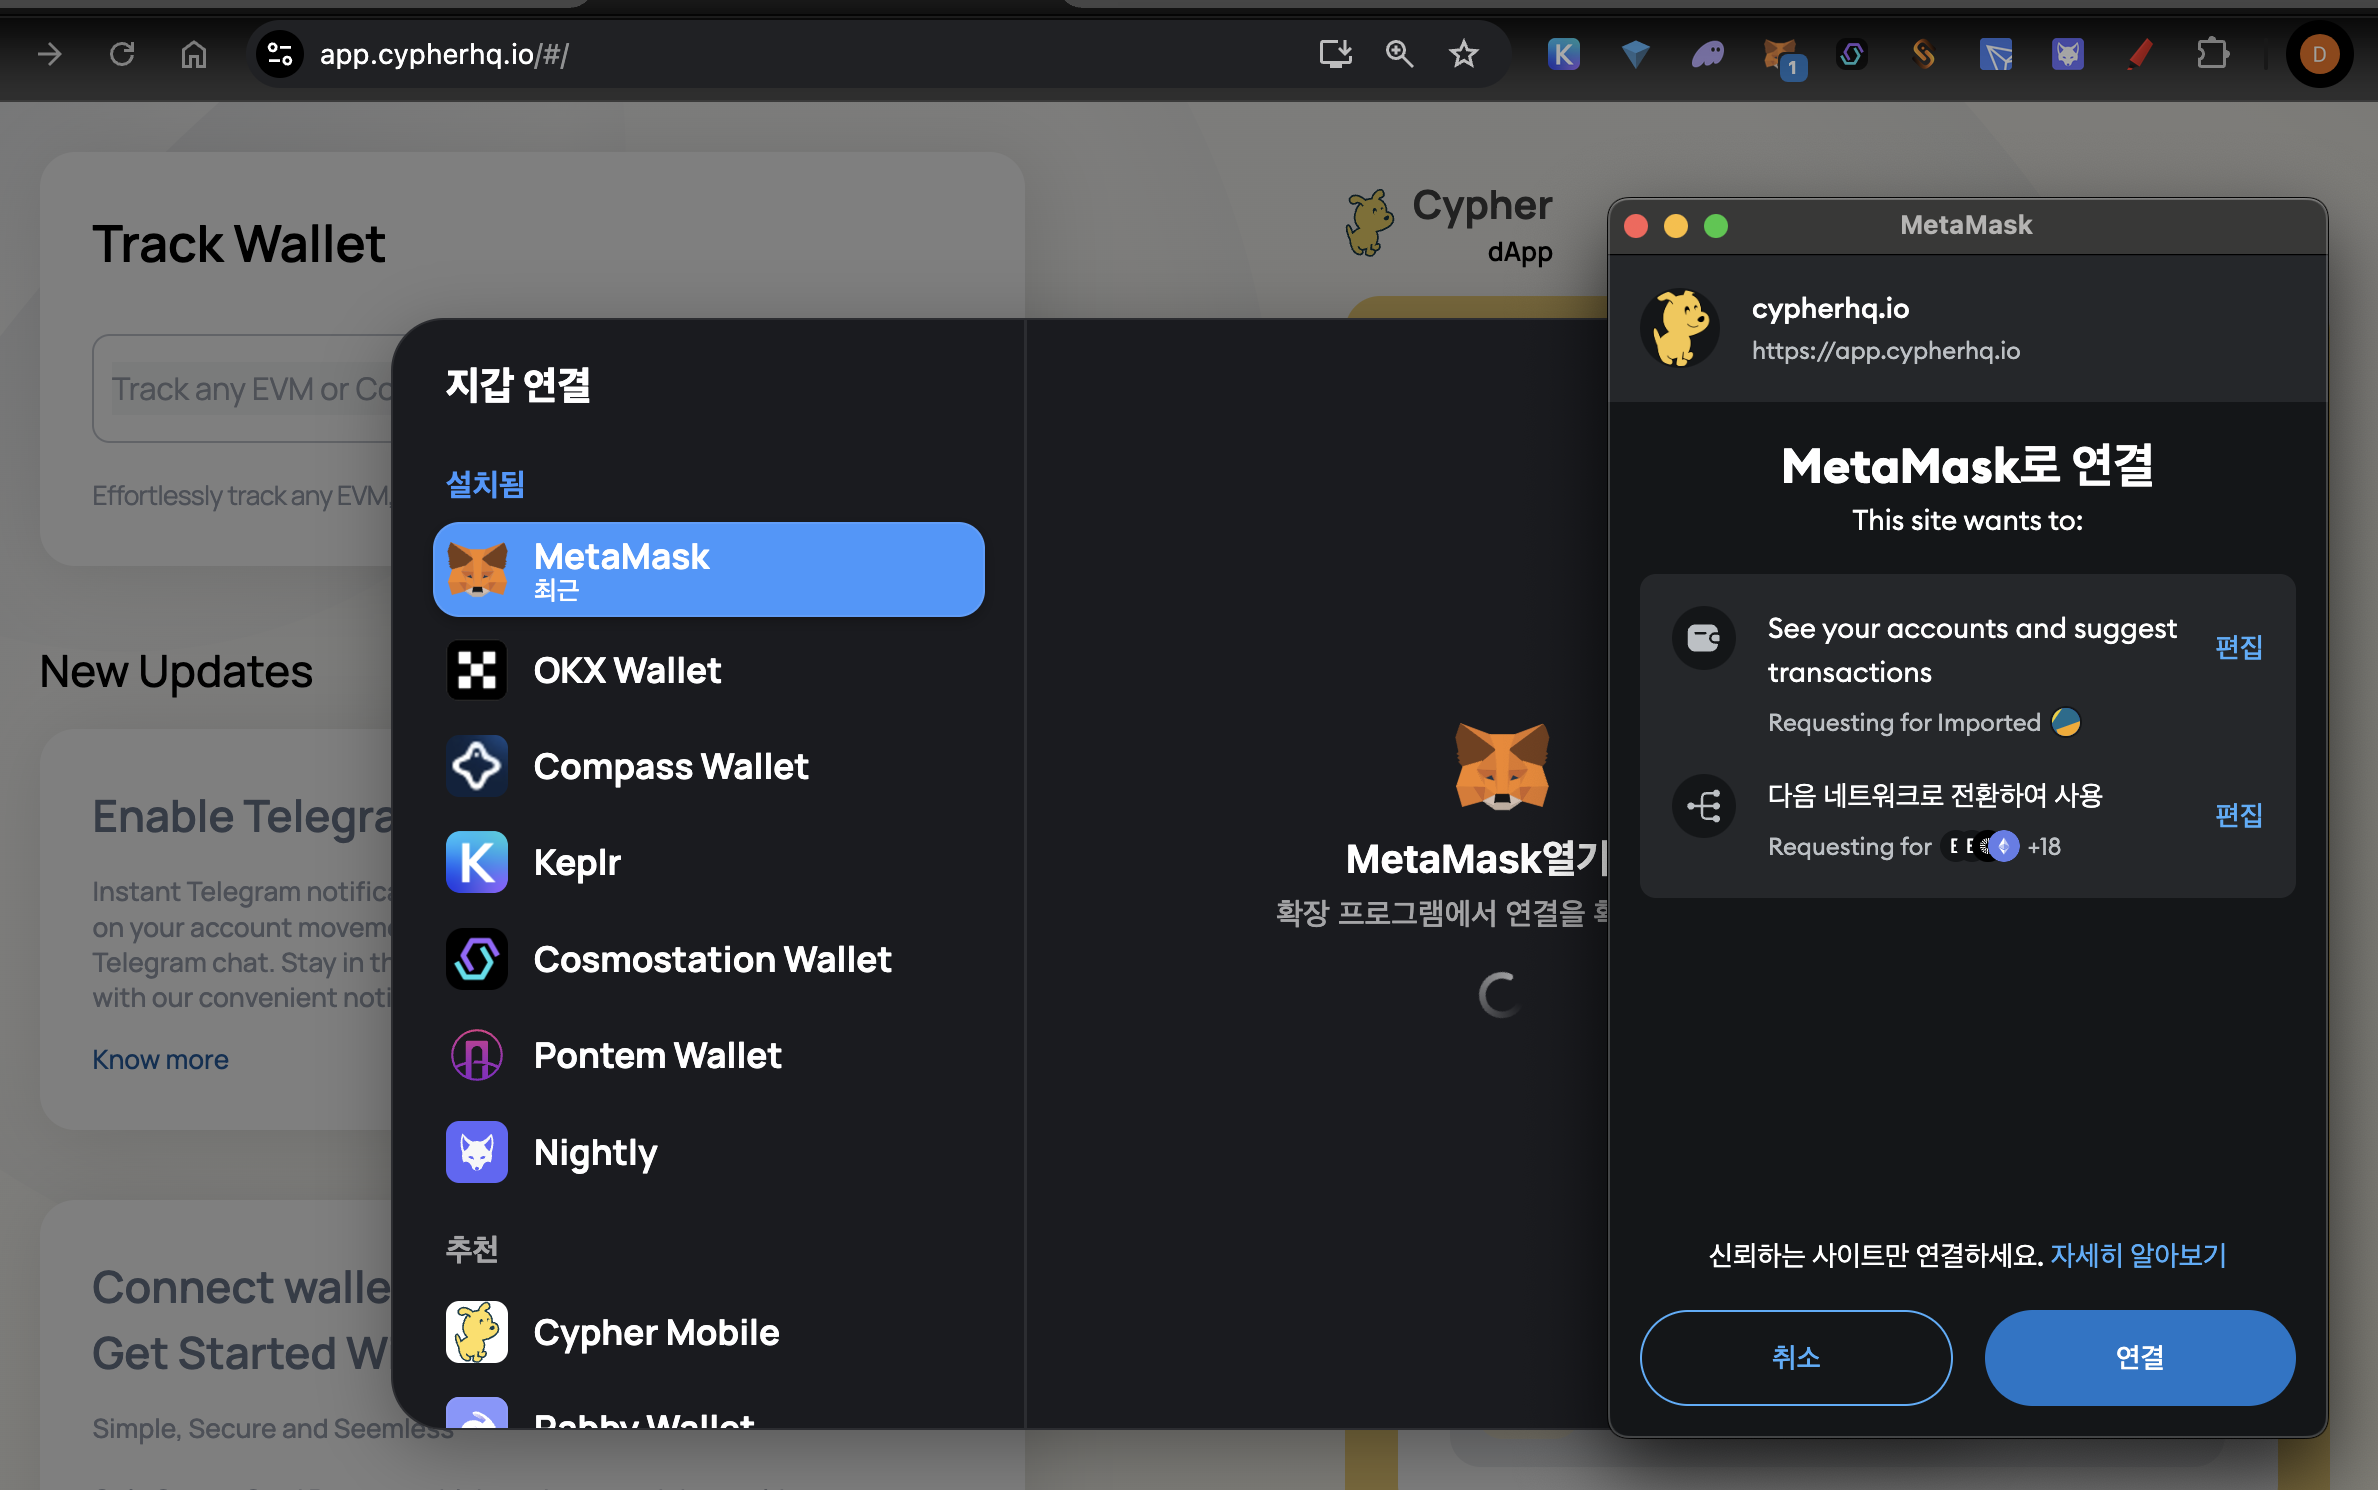Click the install app icon in address bar
Image resolution: width=2378 pixels, height=1490 pixels.
click(1335, 54)
